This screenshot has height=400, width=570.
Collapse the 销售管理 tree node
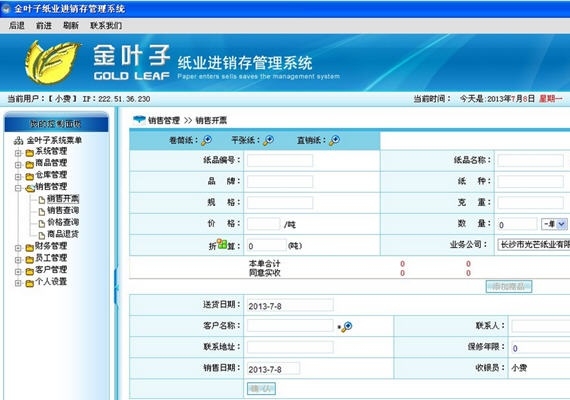pyautogui.click(x=18, y=188)
